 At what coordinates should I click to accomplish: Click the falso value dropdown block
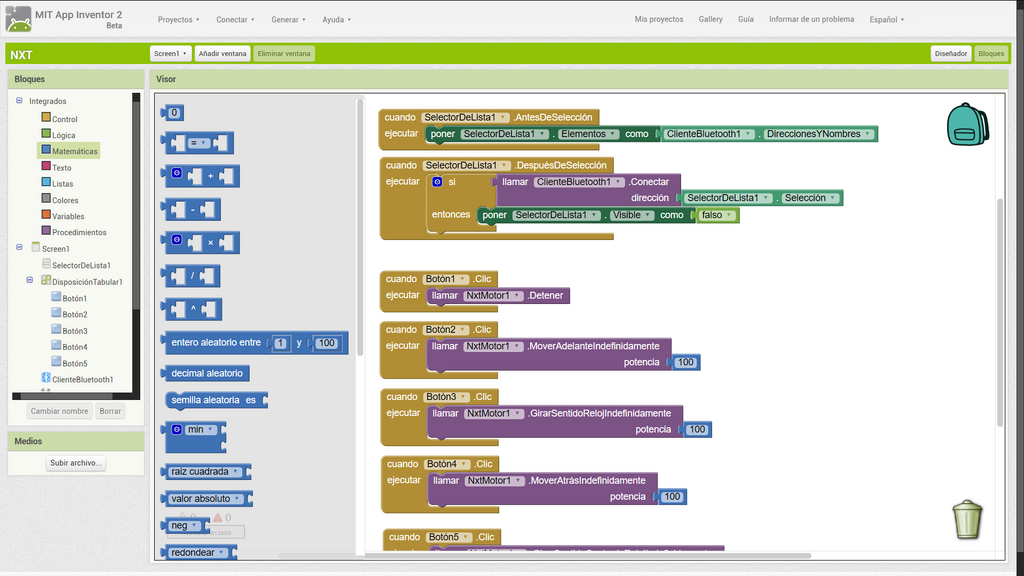click(716, 215)
